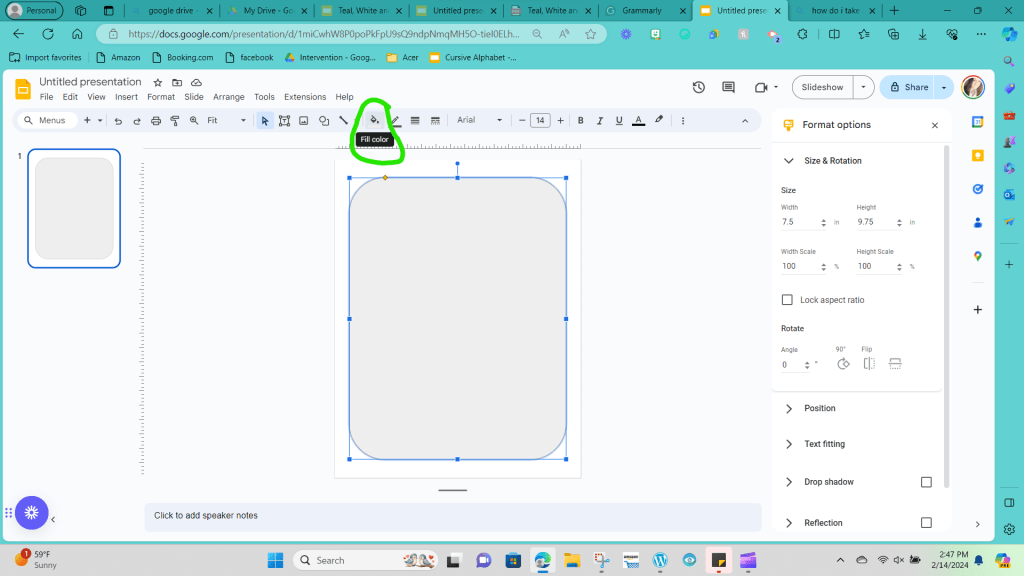Click the Insert image toolbar icon
This screenshot has height=576, width=1024.
click(x=304, y=121)
